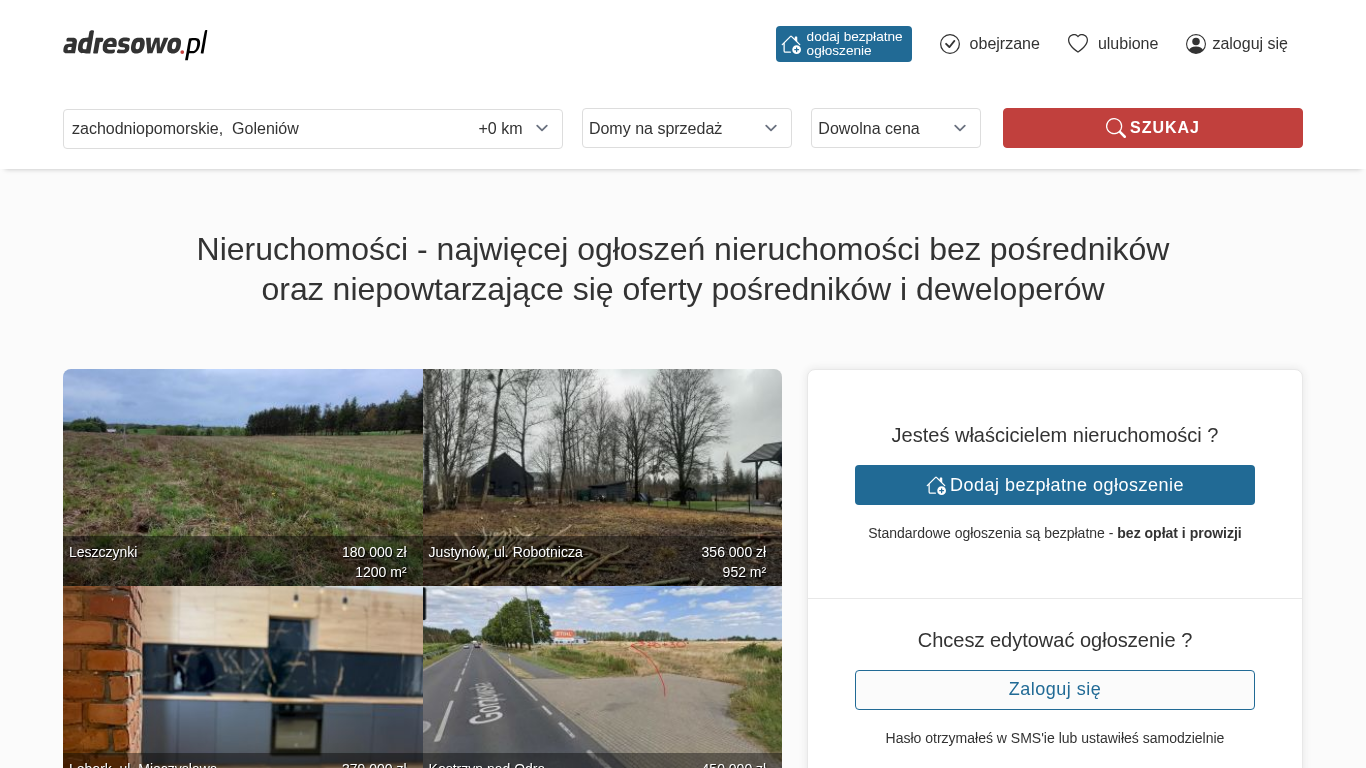This screenshot has height=768, width=1366.
Task: Open obejrzane viewed listings
Action: [1003, 44]
